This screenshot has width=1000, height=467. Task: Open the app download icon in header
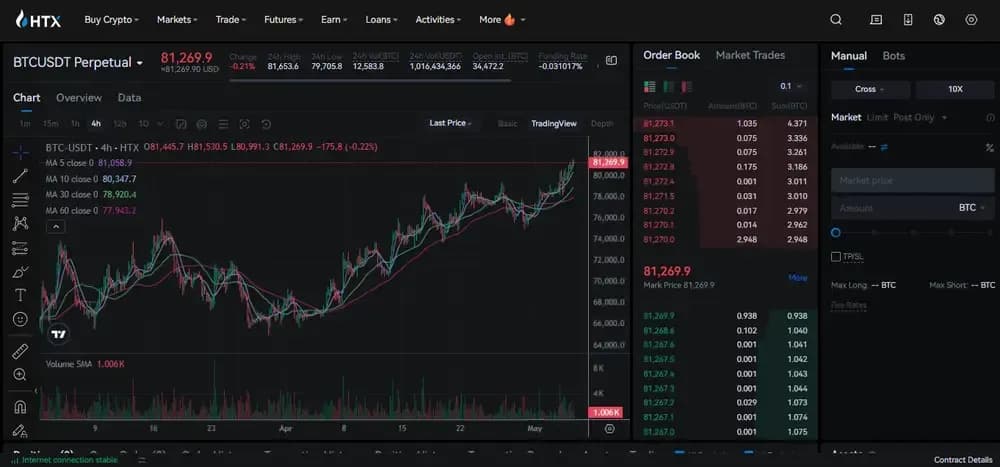point(908,20)
